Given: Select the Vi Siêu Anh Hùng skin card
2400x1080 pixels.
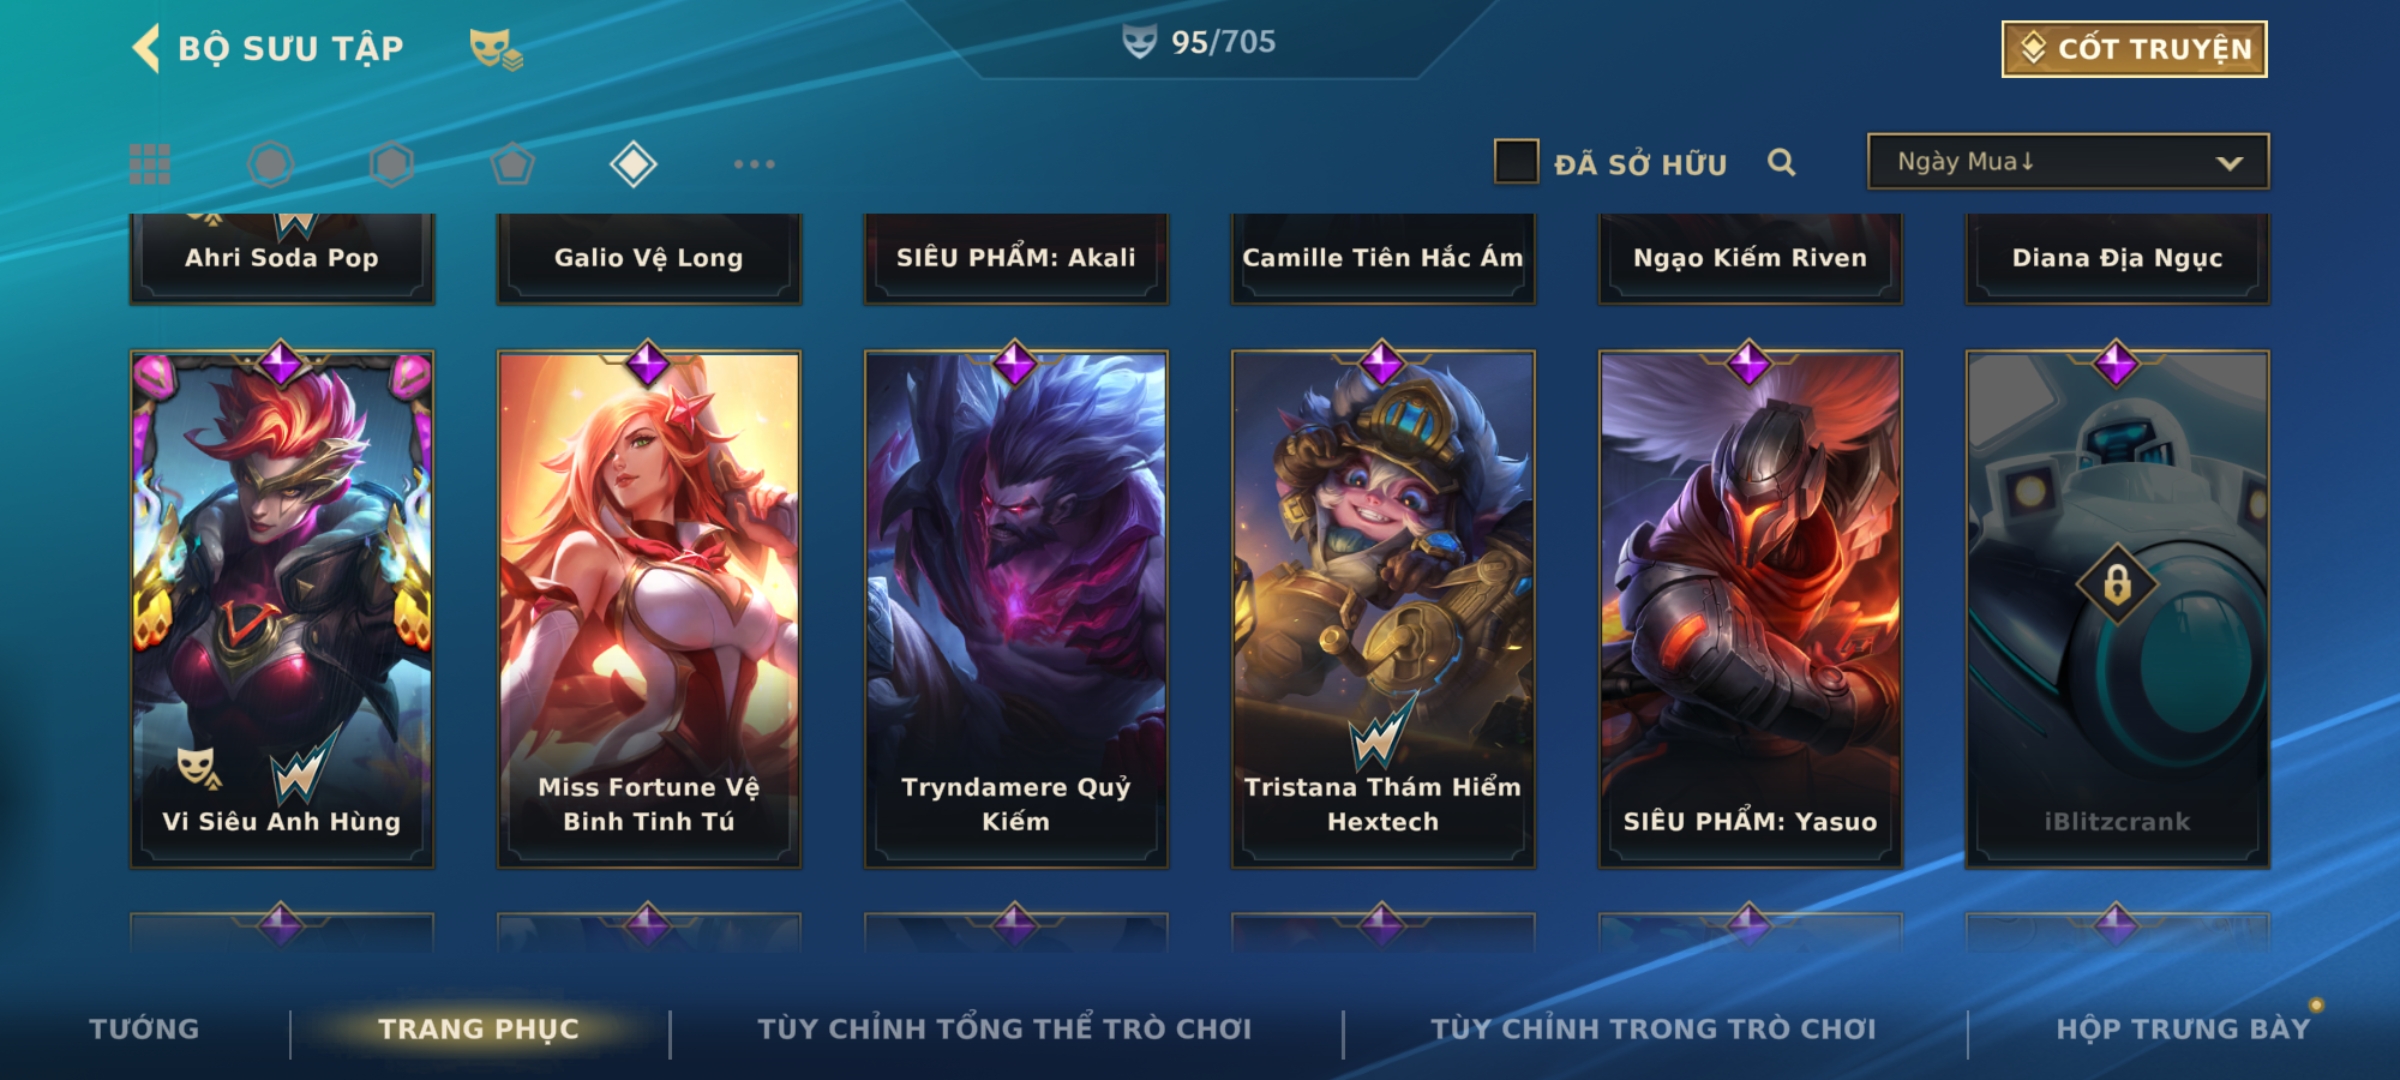Looking at the screenshot, I should pos(282,608).
